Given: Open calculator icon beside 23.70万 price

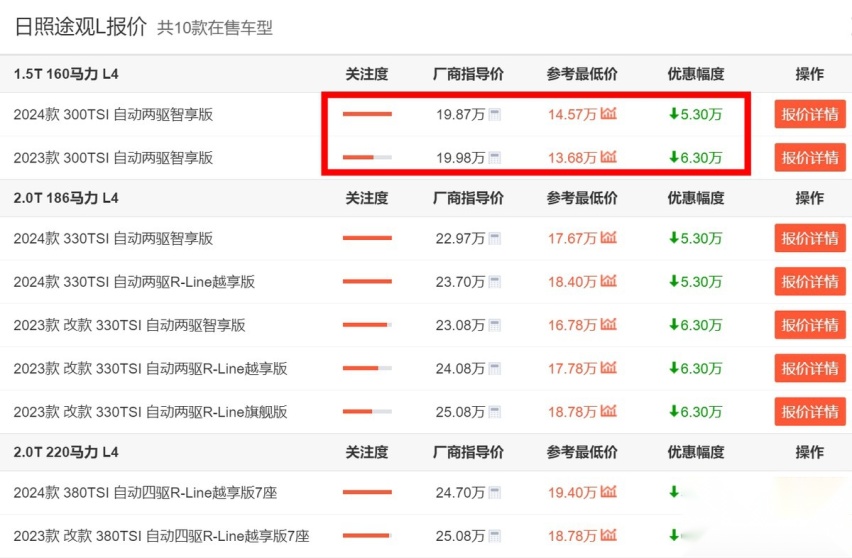Looking at the screenshot, I should tap(494, 282).
